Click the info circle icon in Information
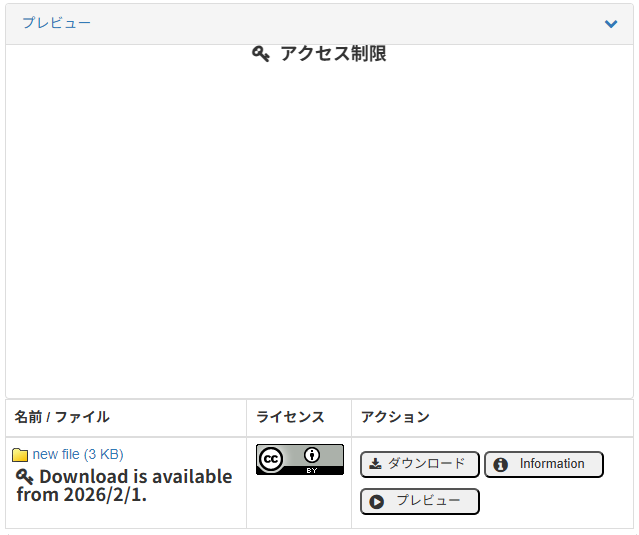Screen dimensions: 639x535 501,465
